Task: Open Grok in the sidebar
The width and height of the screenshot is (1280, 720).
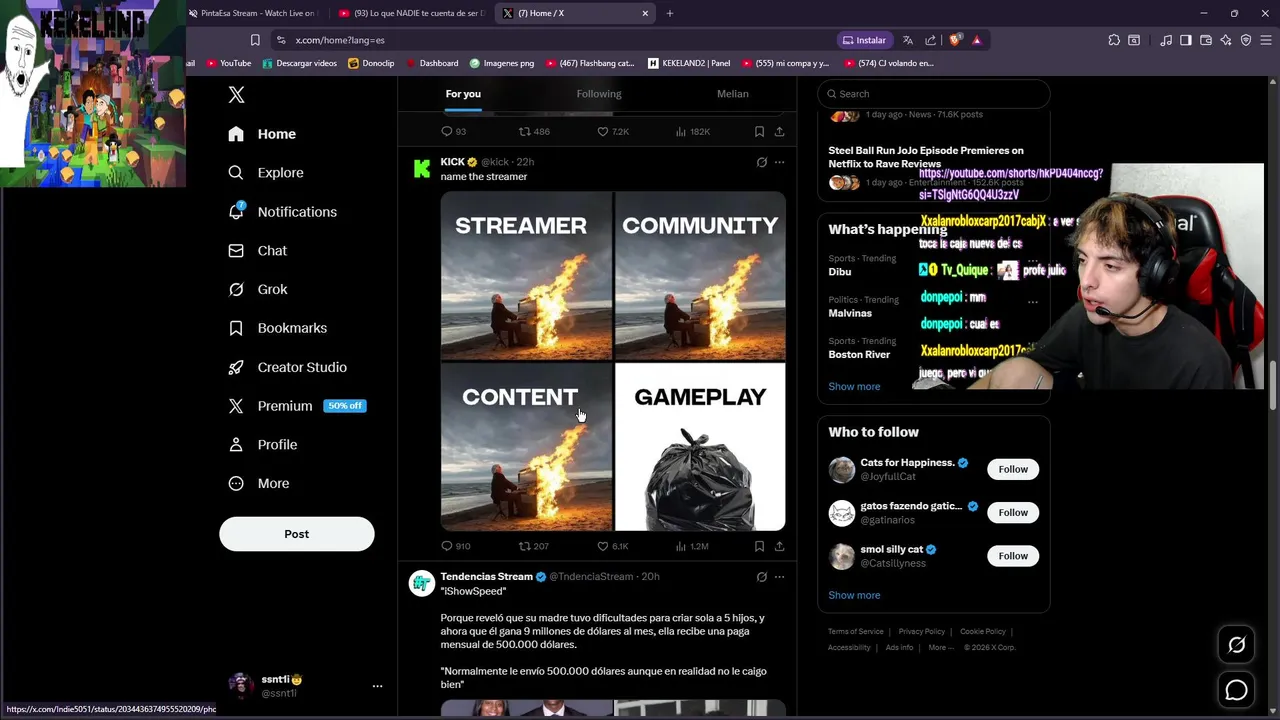Action: pos(258,289)
